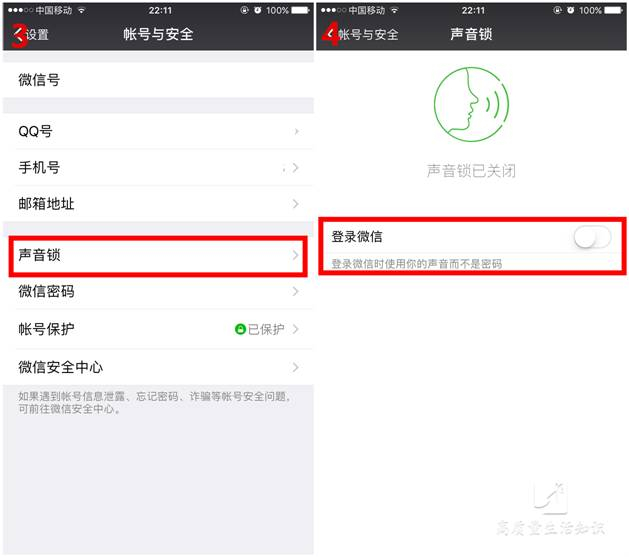629x557 pixels.
Task: Tap right screen alarm clock icon
Action: click(570, 10)
